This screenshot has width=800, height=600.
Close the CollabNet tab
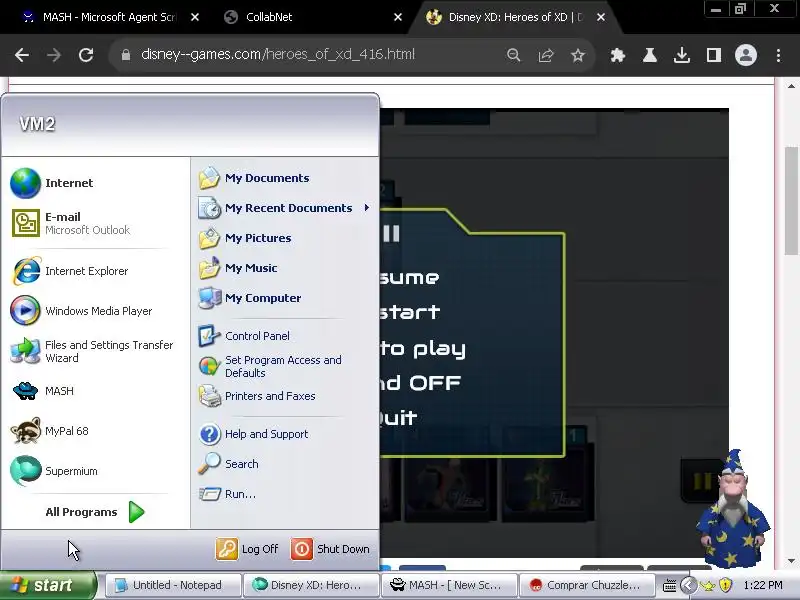(x=398, y=17)
